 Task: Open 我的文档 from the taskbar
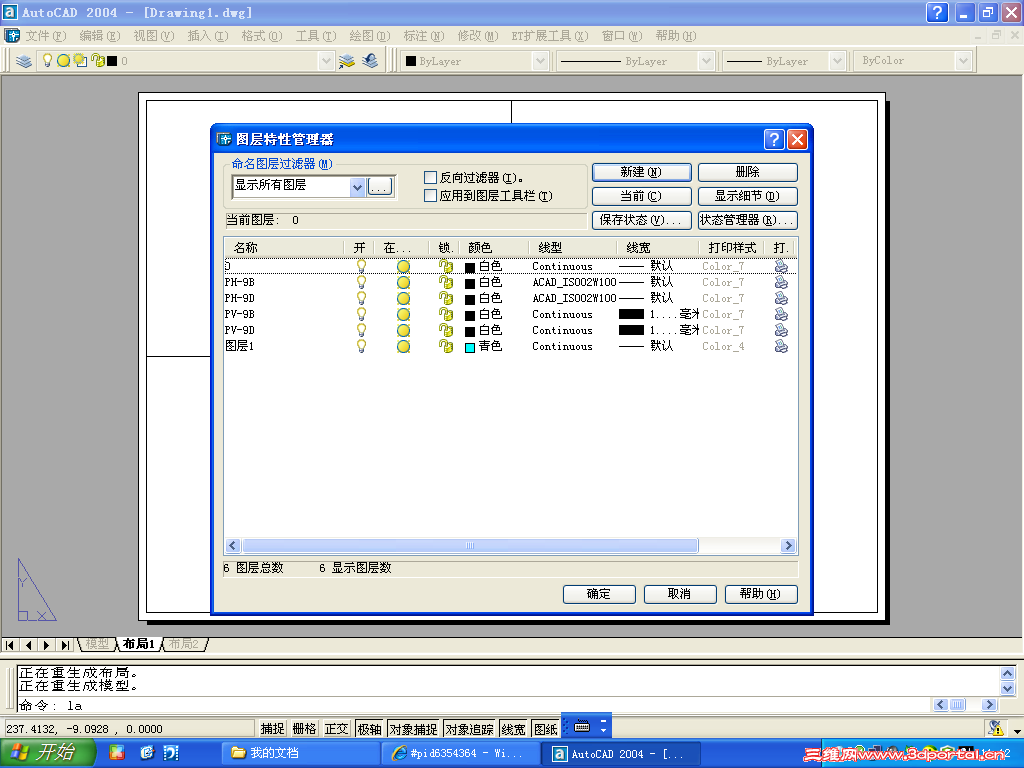299,753
